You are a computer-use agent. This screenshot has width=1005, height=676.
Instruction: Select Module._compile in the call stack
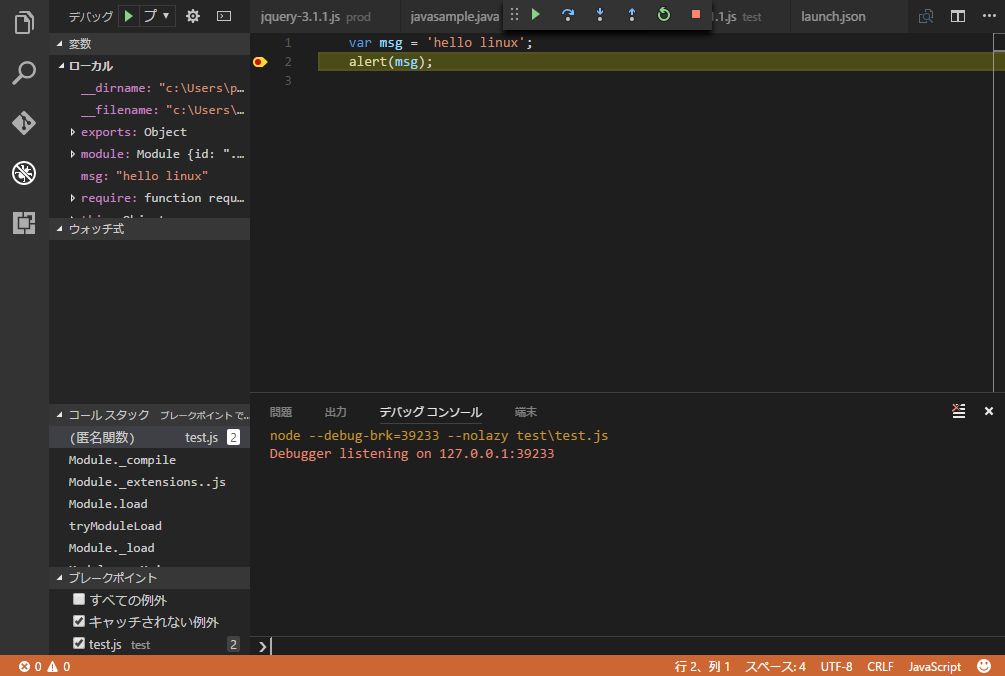[122, 460]
